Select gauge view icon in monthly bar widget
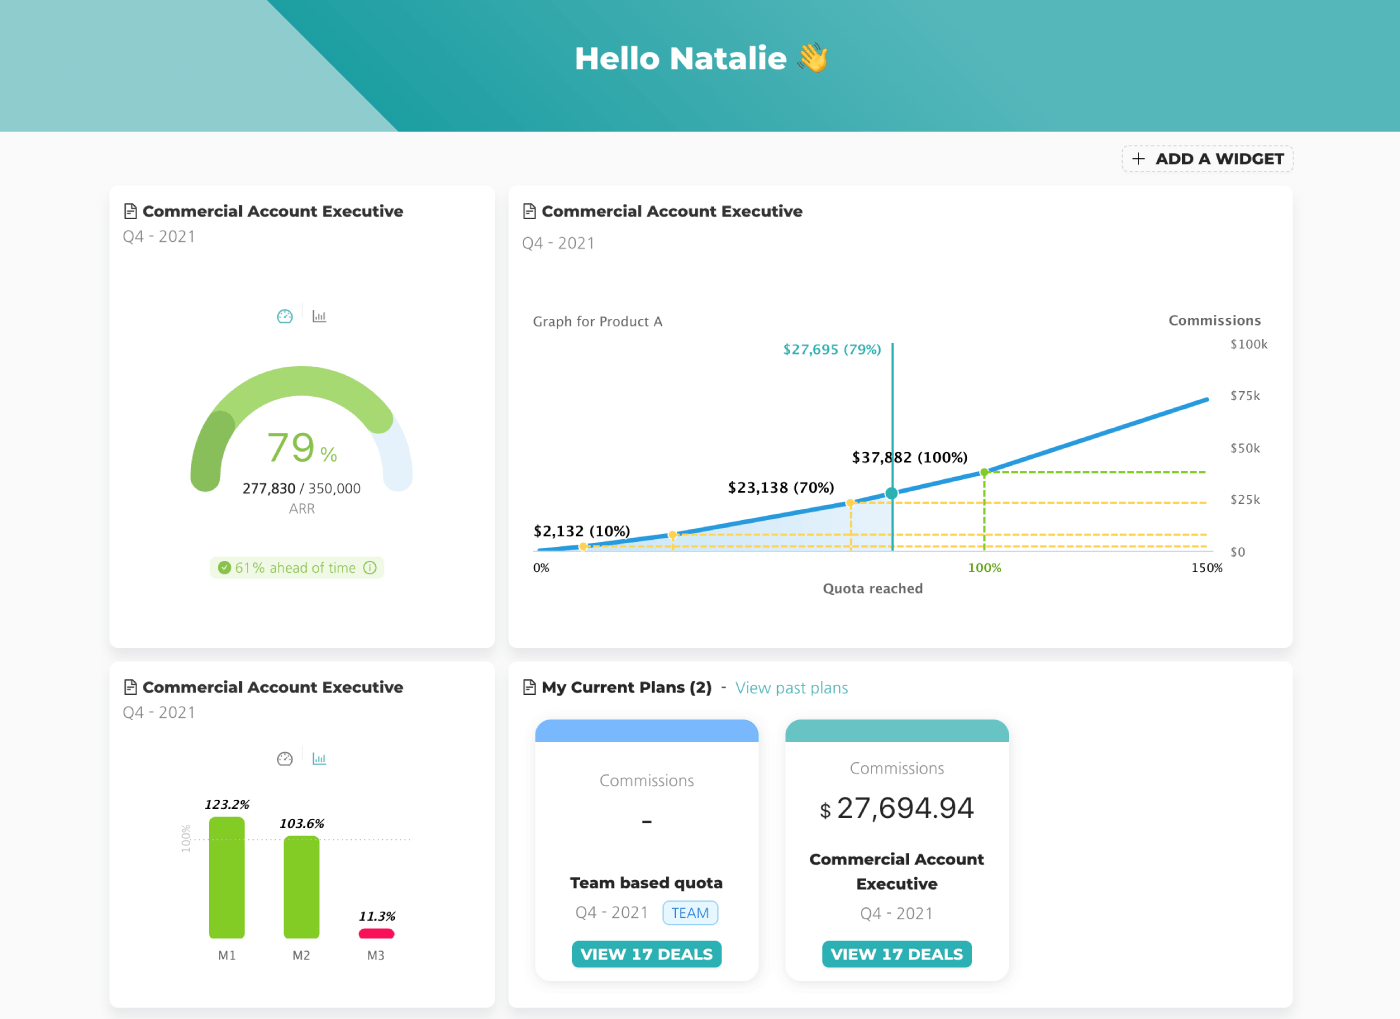This screenshot has width=1400, height=1019. tap(285, 759)
